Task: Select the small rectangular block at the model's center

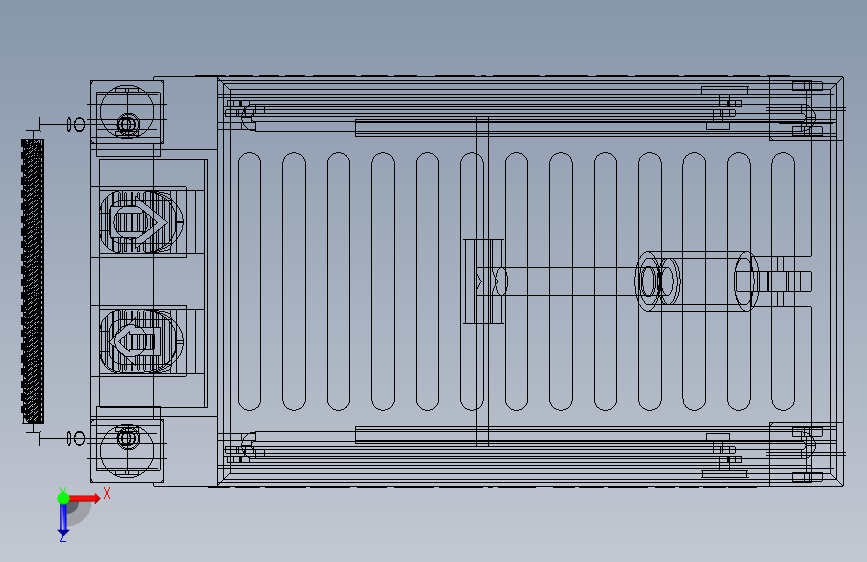Action: 483,281
